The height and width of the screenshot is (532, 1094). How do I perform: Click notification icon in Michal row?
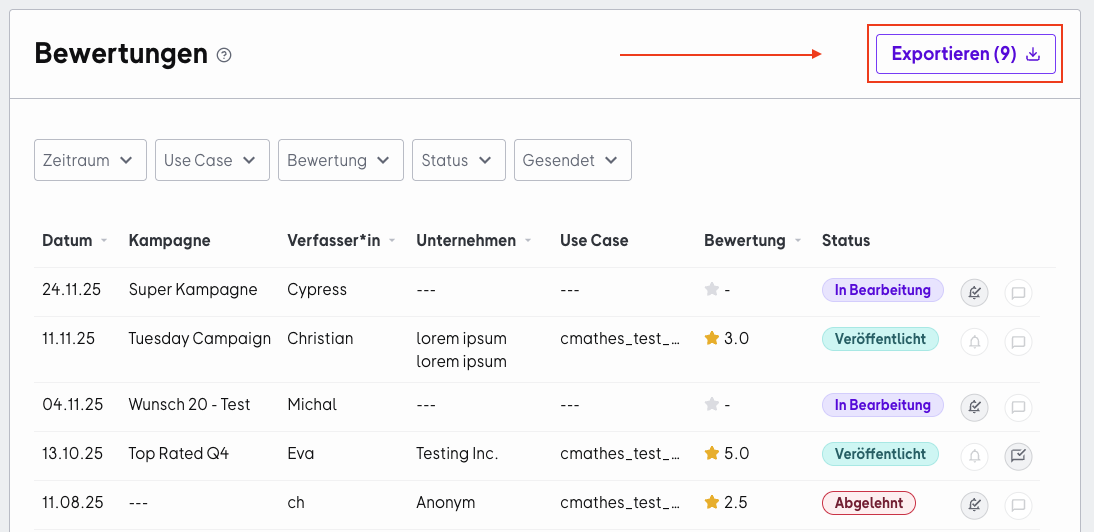(975, 407)
